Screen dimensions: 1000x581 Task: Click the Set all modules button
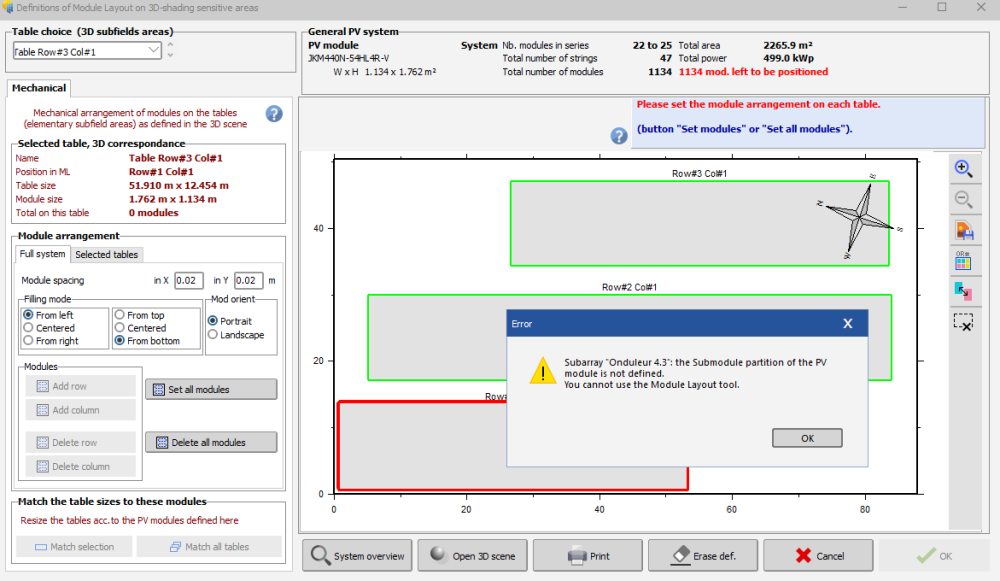(210, 389)
